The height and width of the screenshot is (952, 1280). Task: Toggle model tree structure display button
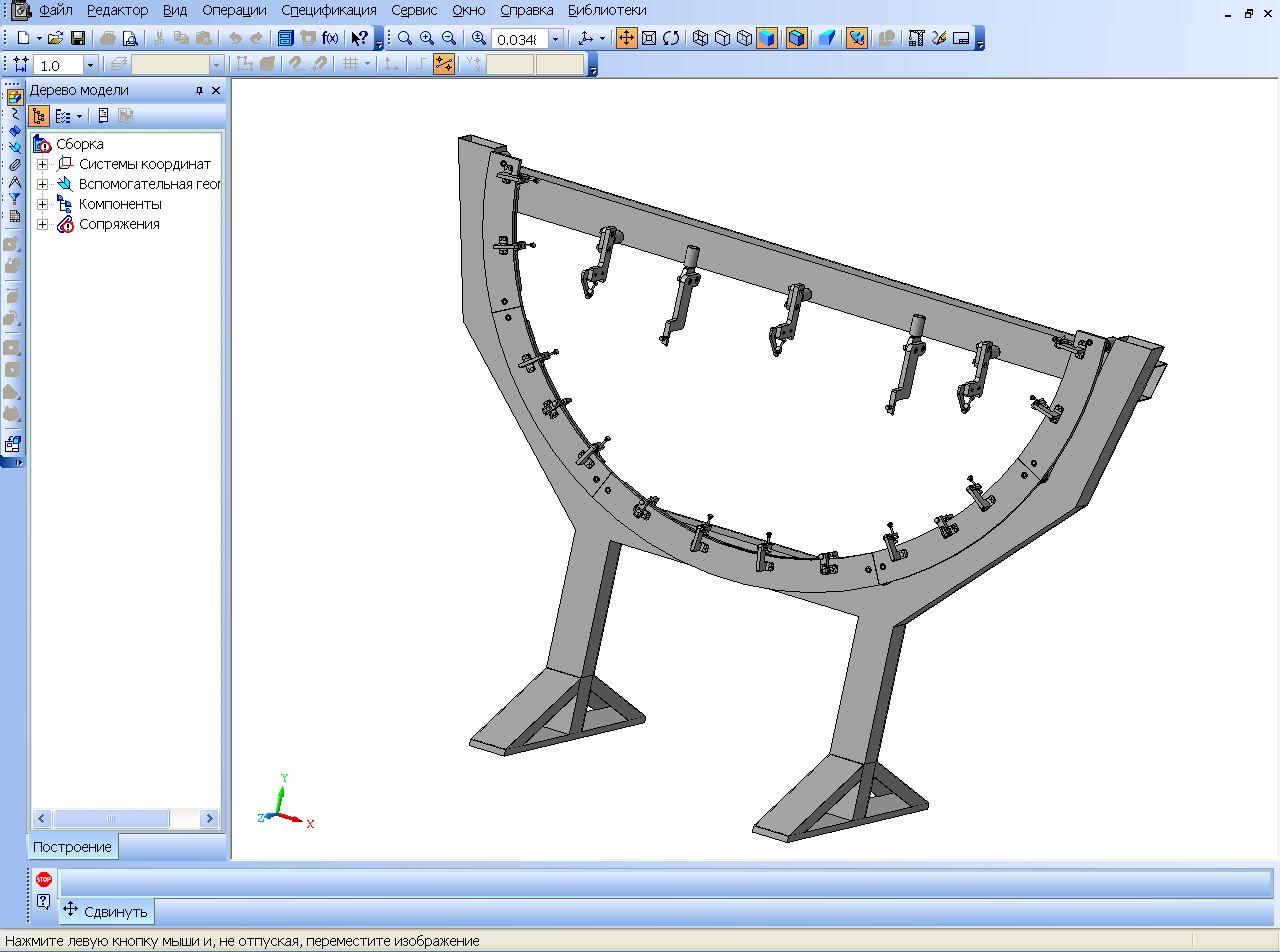(39, 116)
